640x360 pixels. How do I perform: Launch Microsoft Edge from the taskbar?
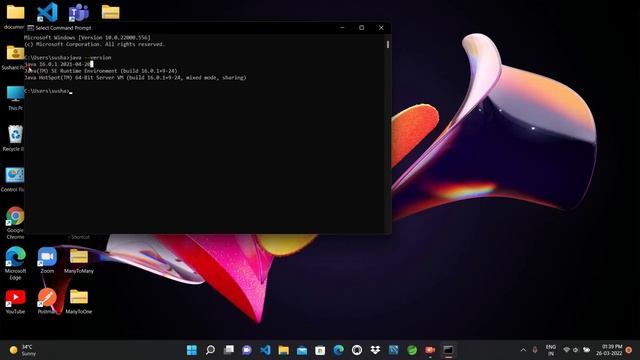[338, 350]
